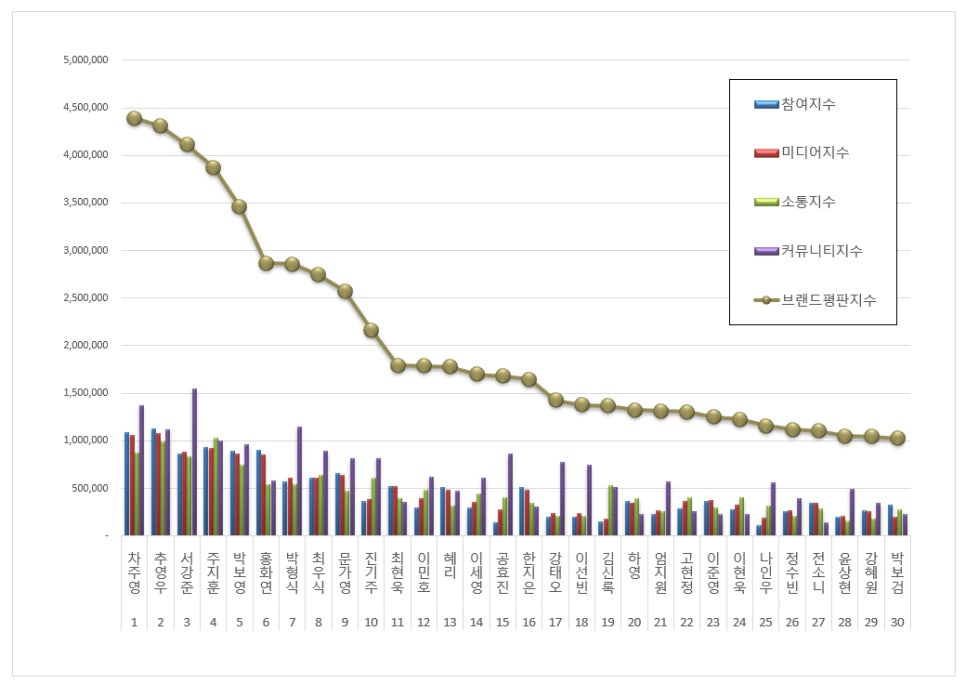Click the 브랜드평판지수 line marker in legend

tap(767, 299)
